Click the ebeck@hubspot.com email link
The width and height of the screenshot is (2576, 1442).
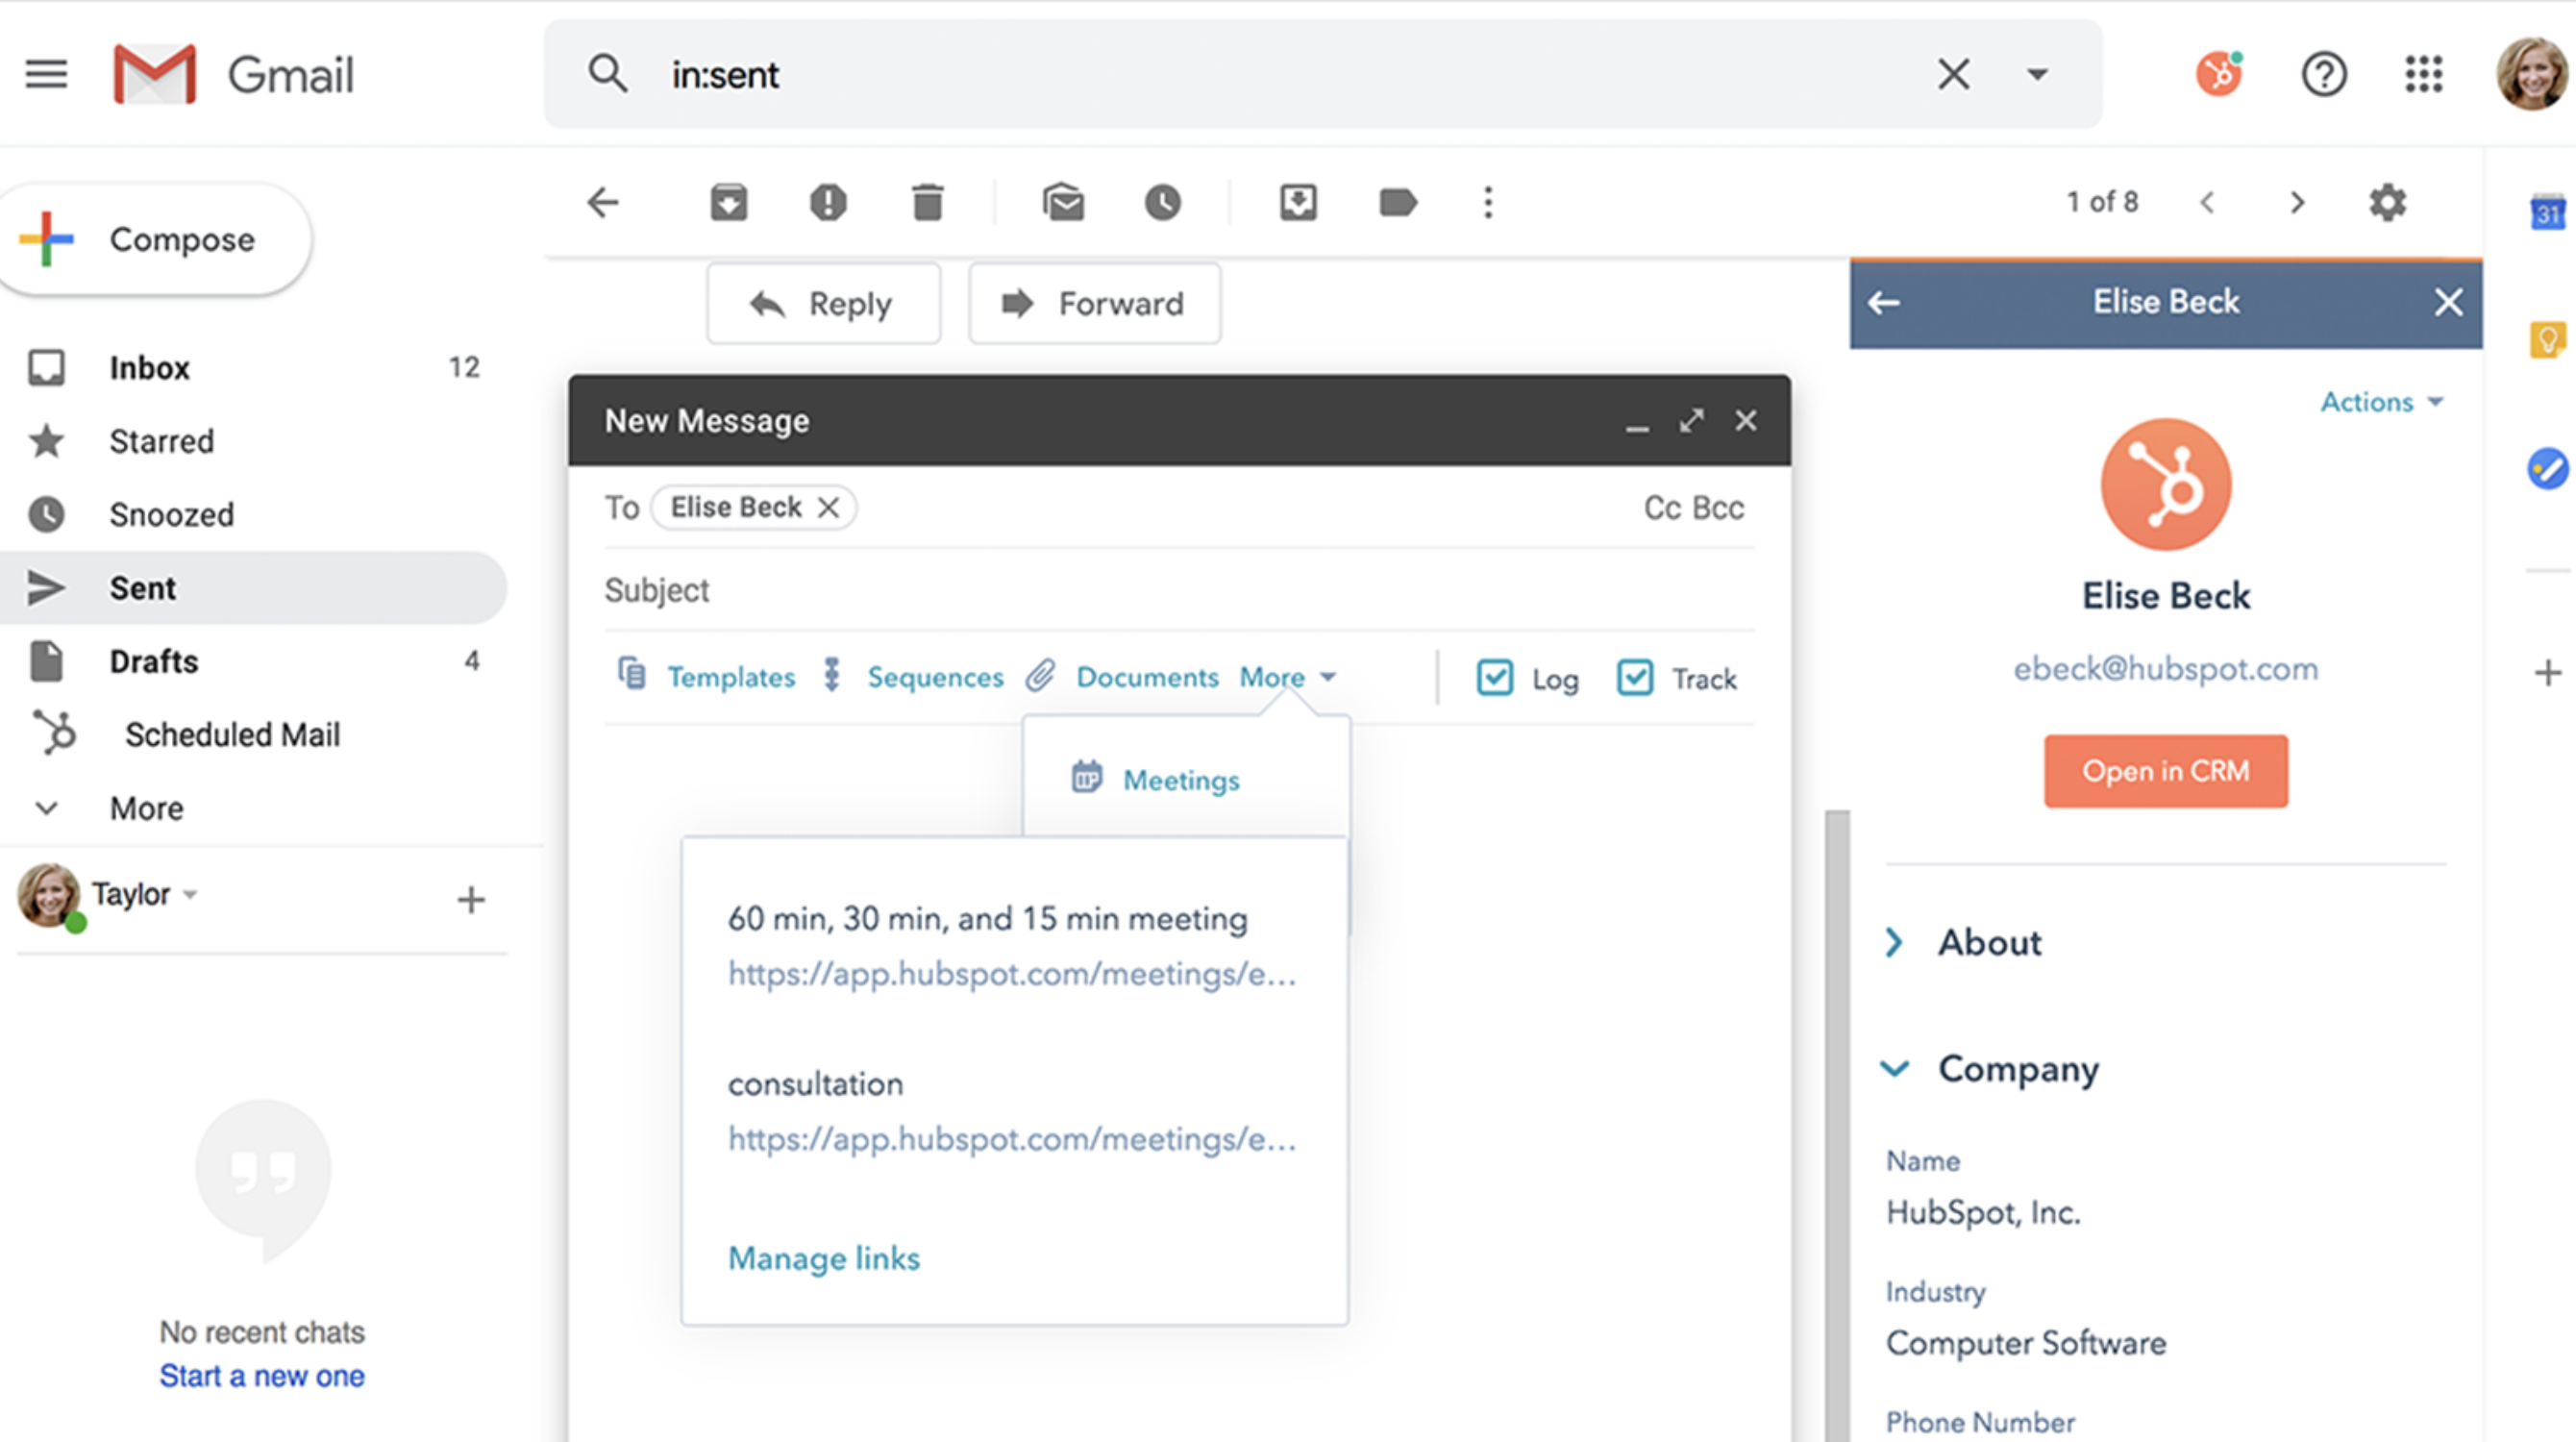[2166, 669]
